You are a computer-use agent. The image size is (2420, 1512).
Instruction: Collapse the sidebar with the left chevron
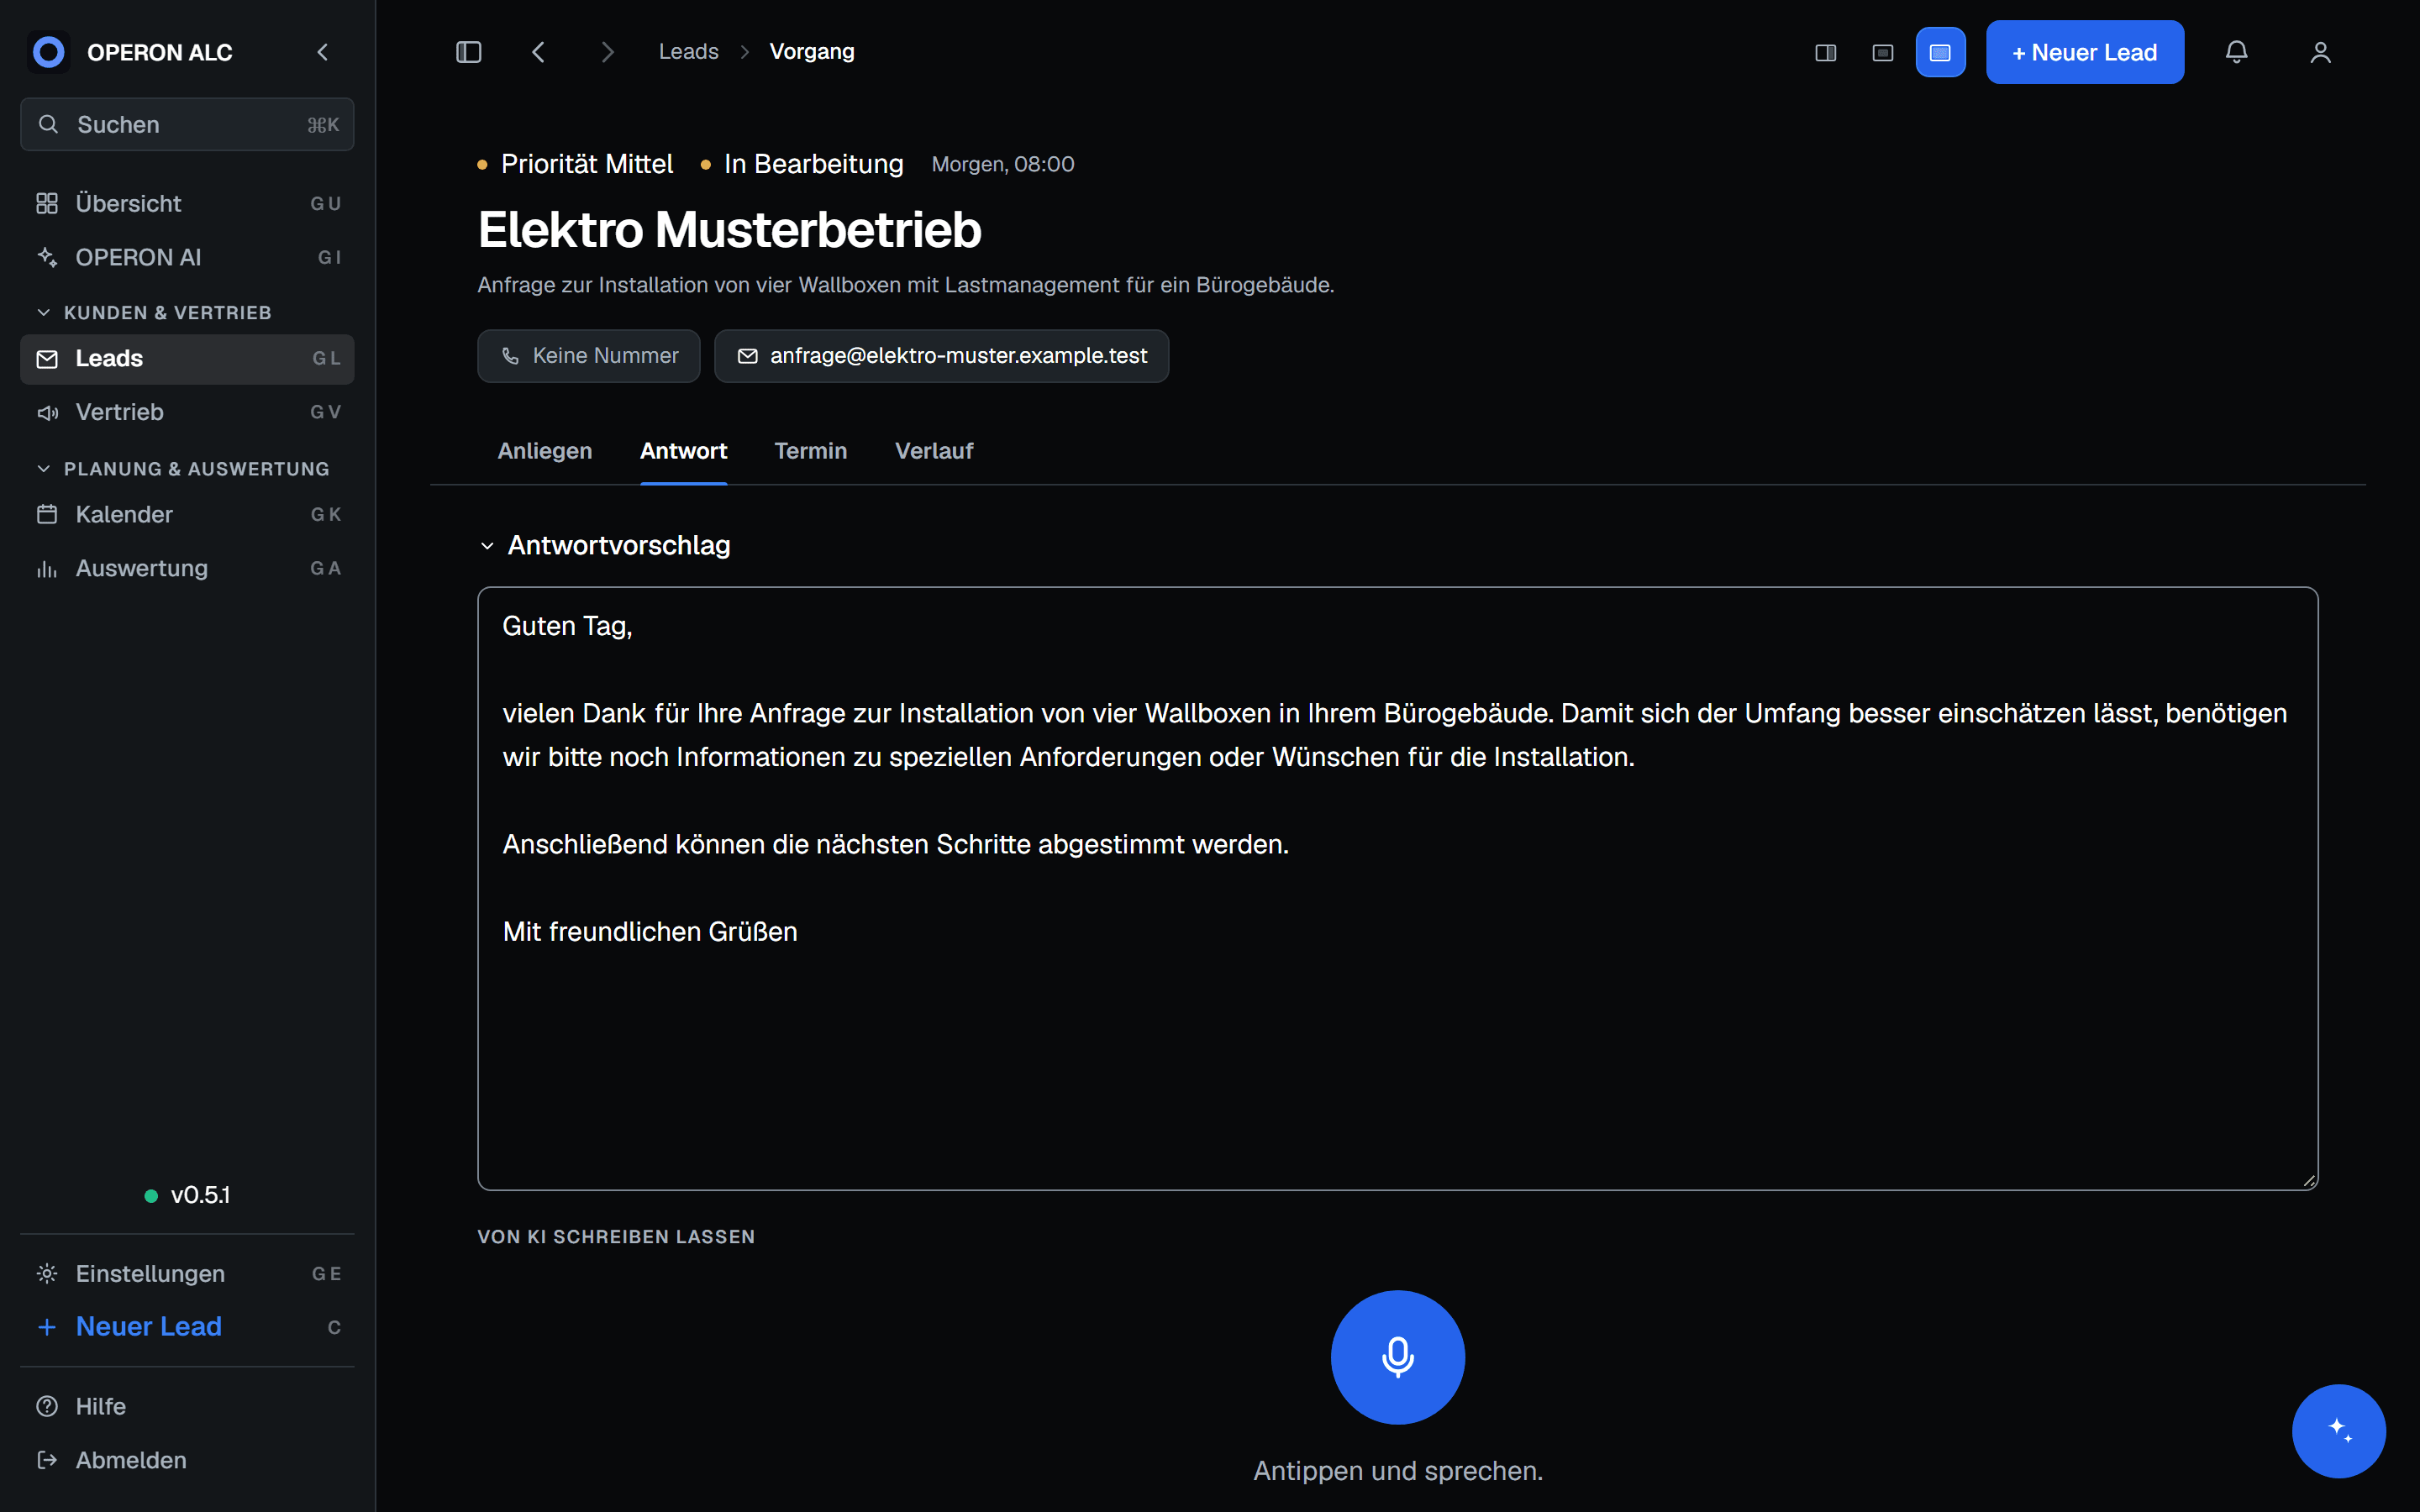pos(322,52)
